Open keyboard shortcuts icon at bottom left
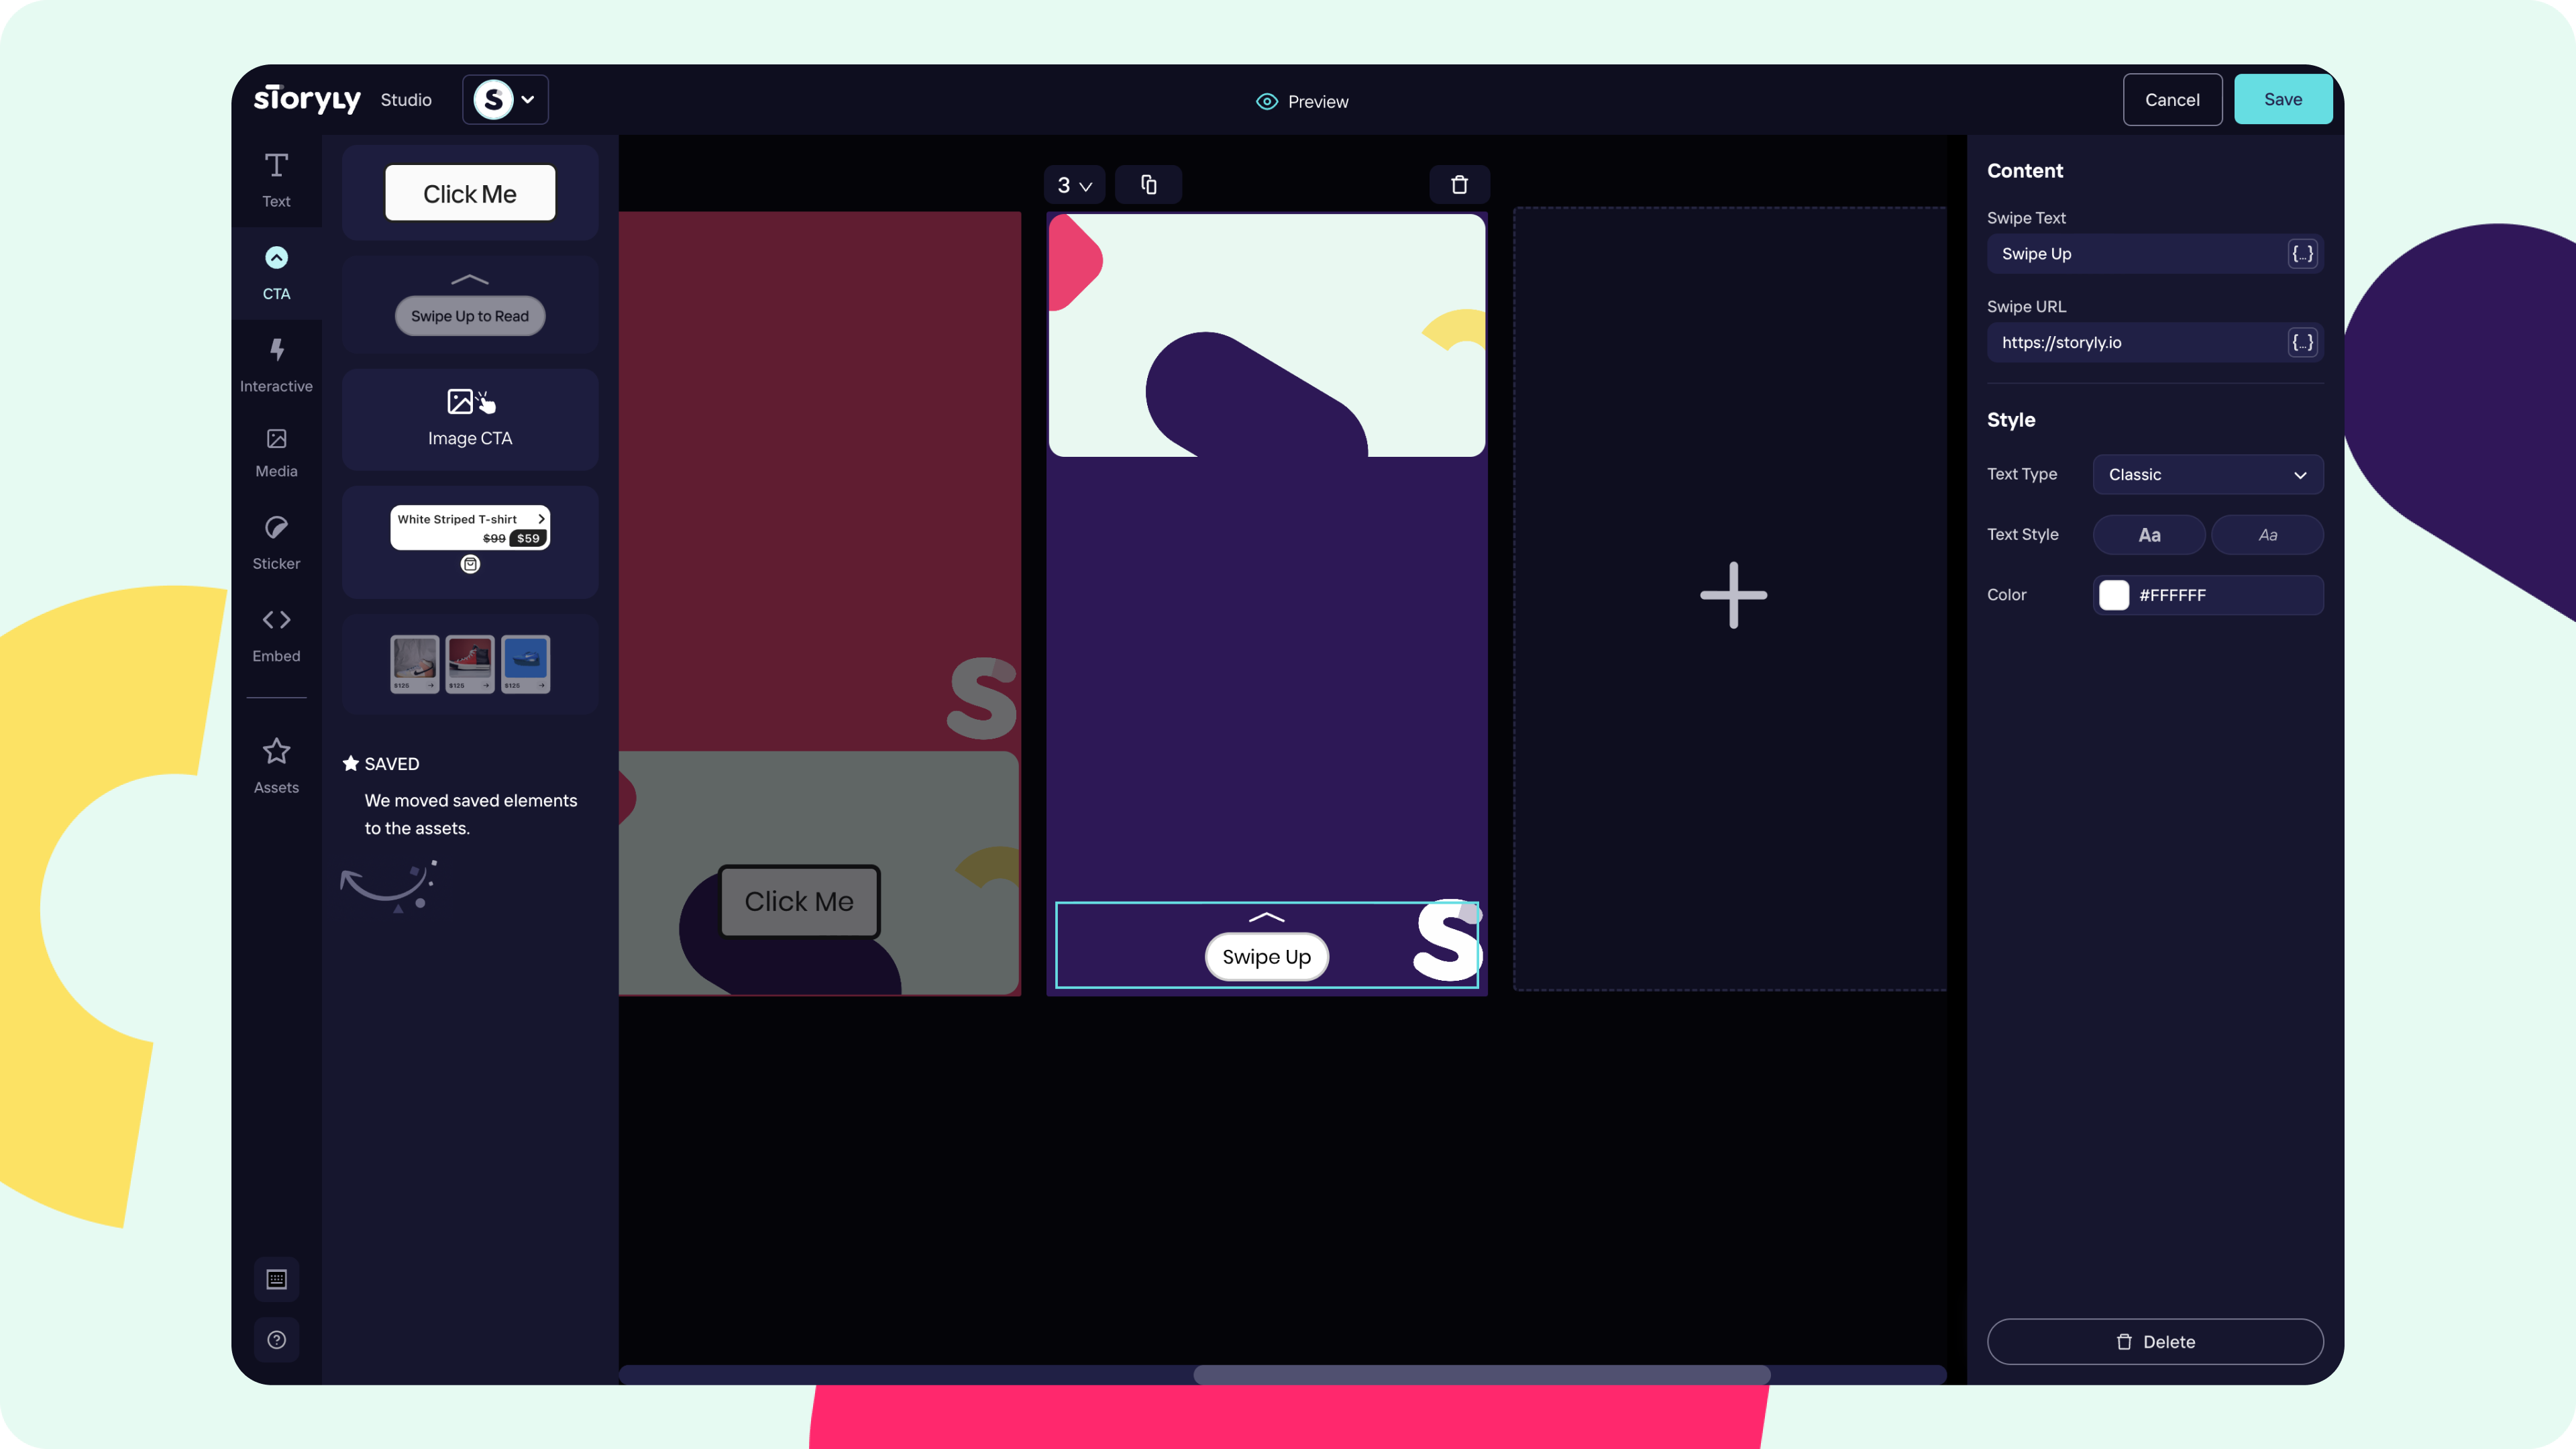Viewport: 2576px width, 1449px height. click(276, 1279)
